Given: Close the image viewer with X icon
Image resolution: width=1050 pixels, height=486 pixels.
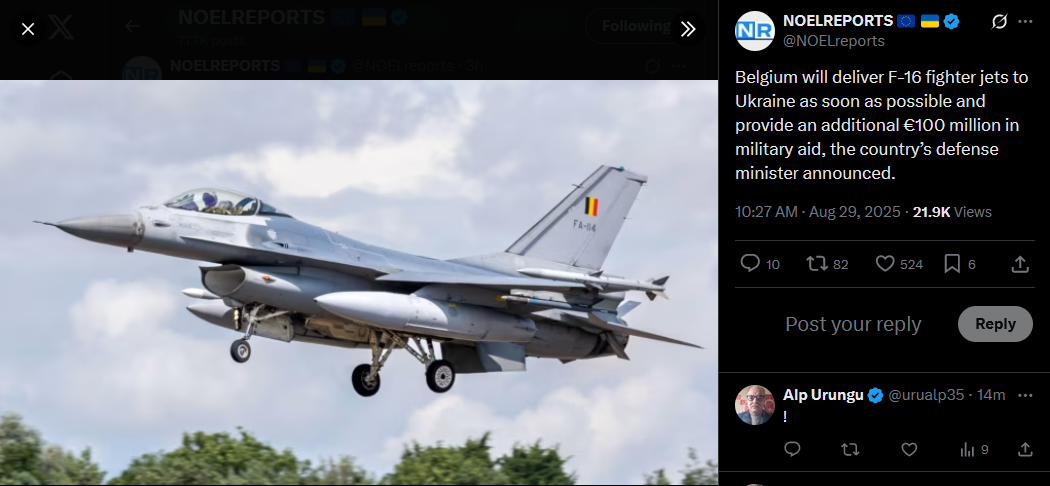Looking at the screenshot, I should click(x=27, y=29).
